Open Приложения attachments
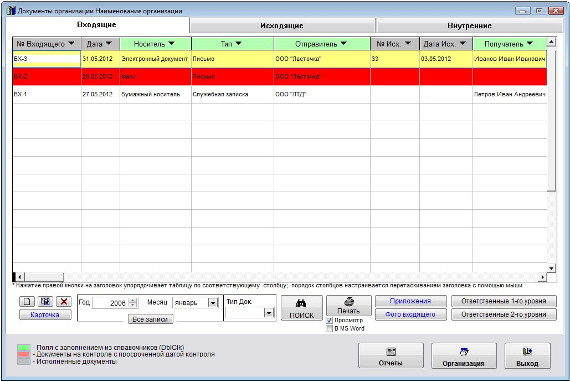 (x=410, y=301)
